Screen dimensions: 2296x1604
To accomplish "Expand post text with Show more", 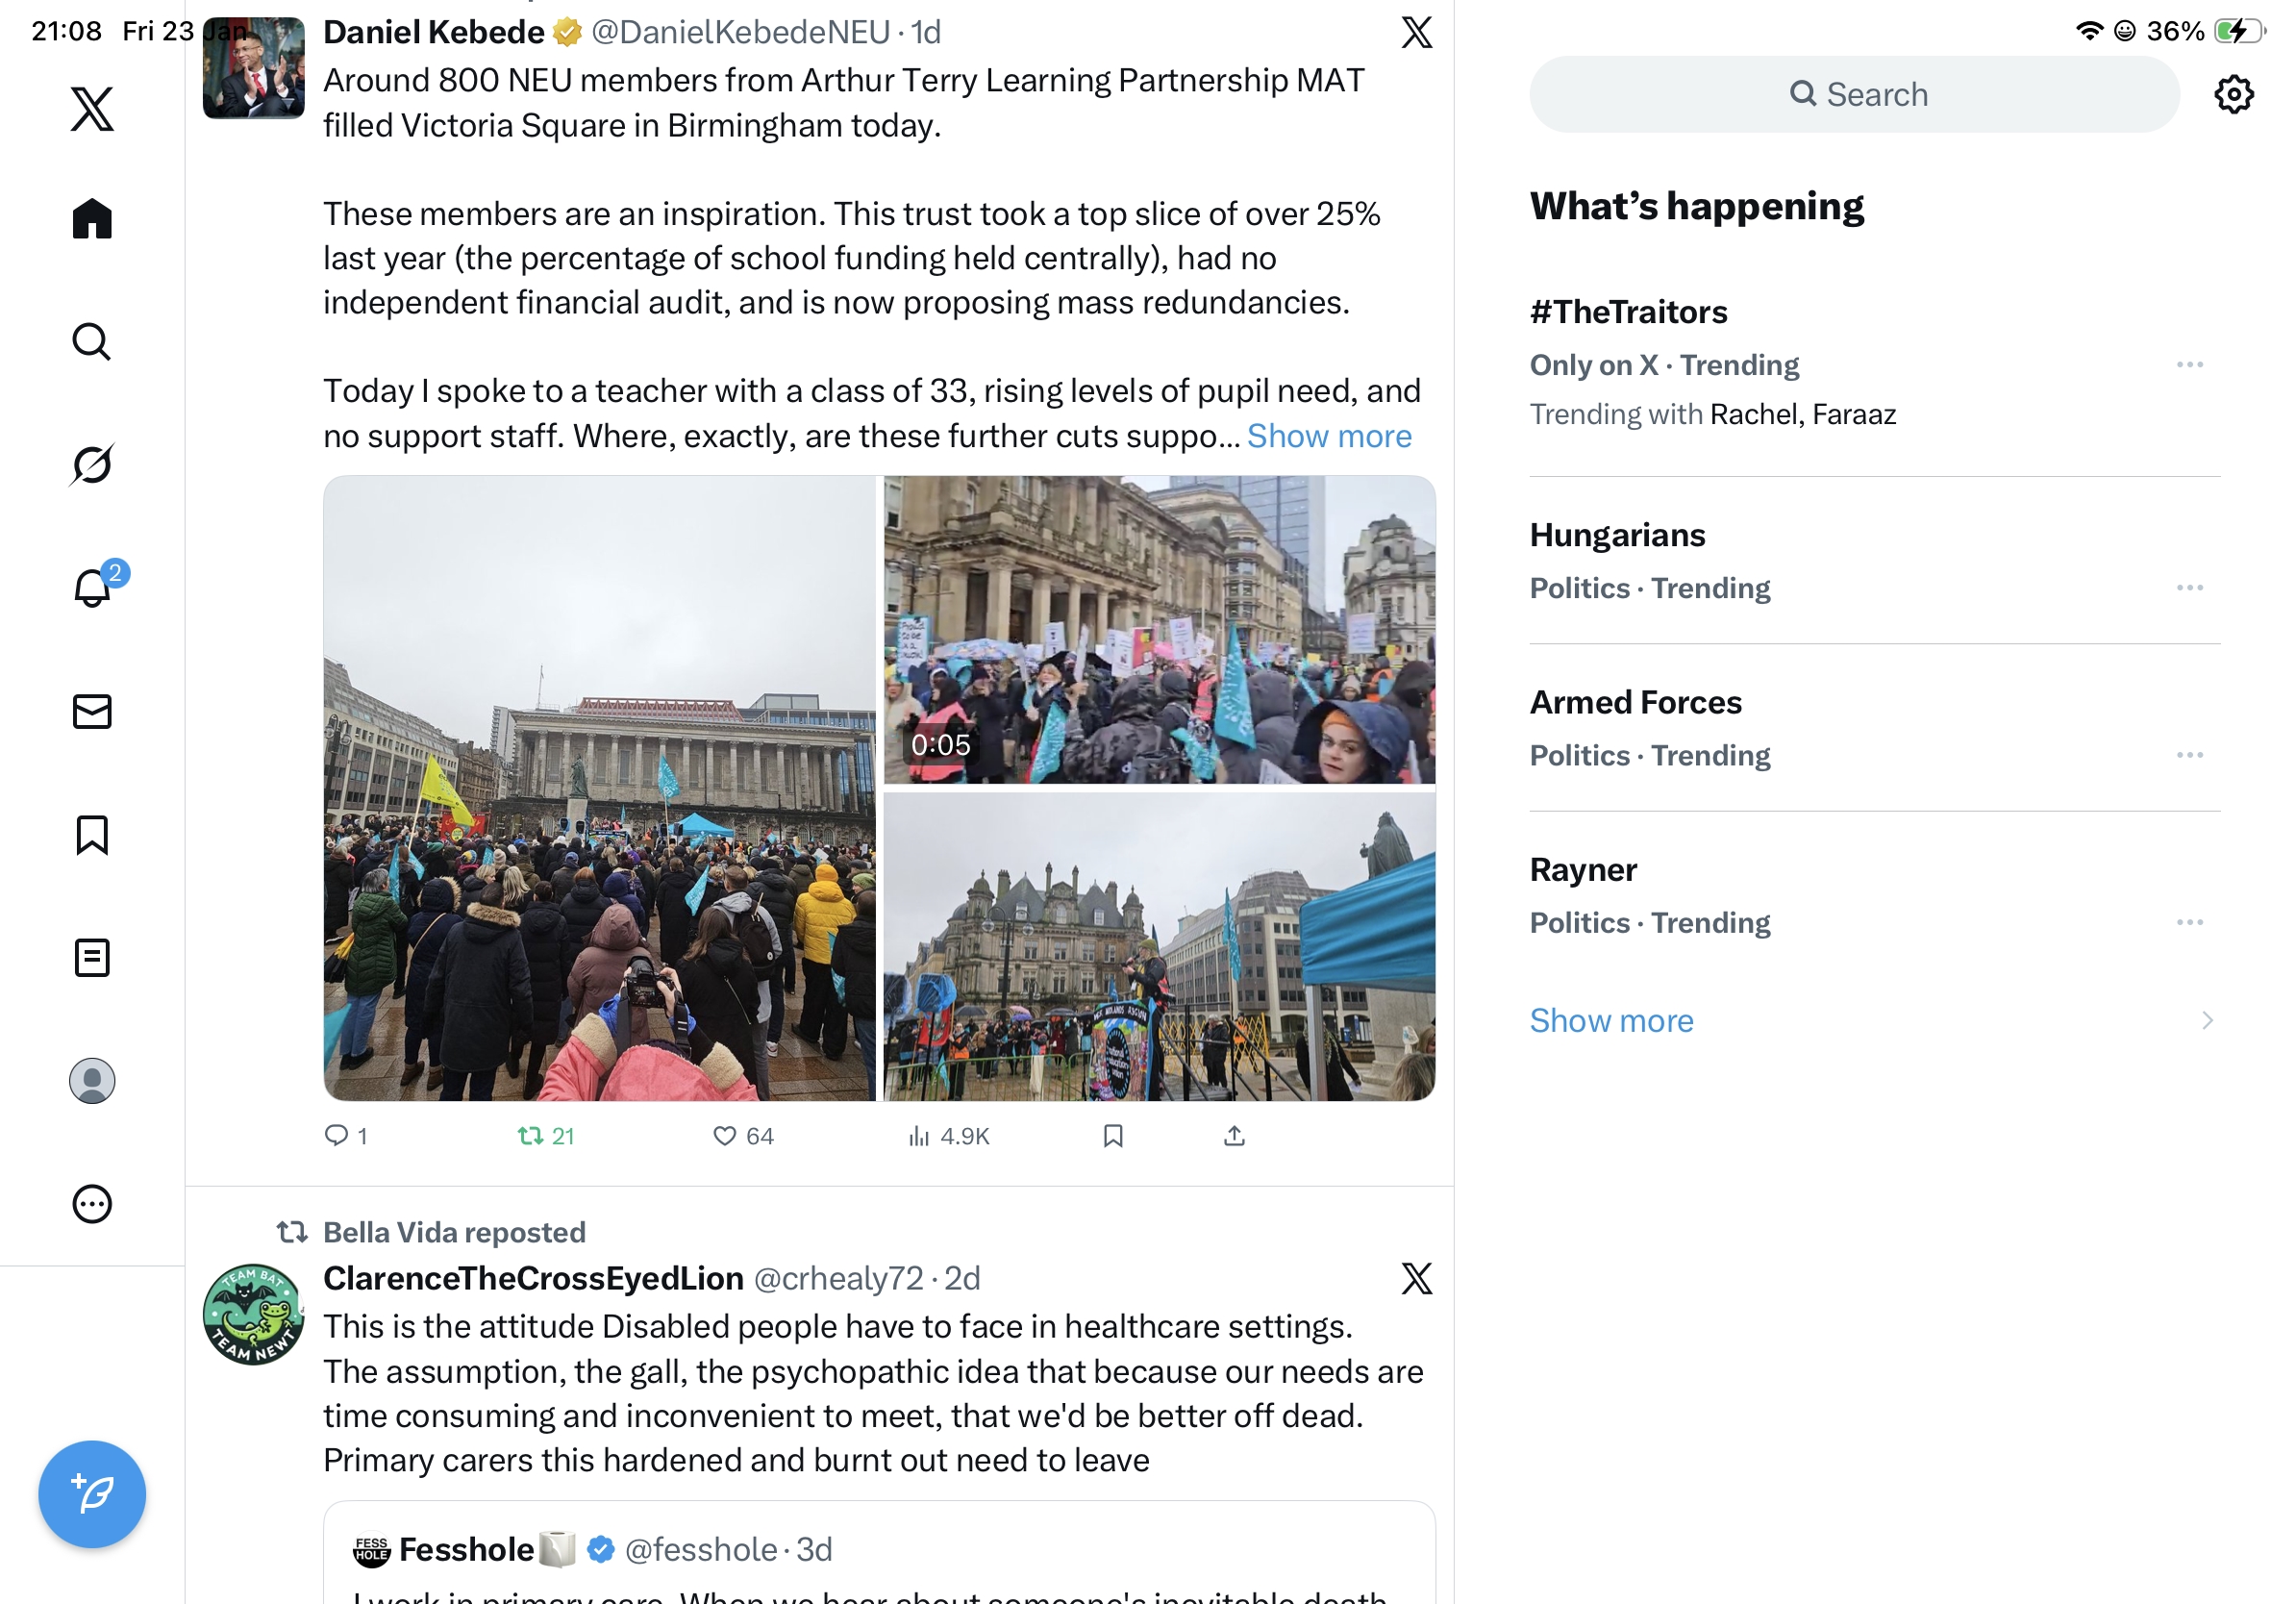I will pyautogui.click(x=1329, y=436).
